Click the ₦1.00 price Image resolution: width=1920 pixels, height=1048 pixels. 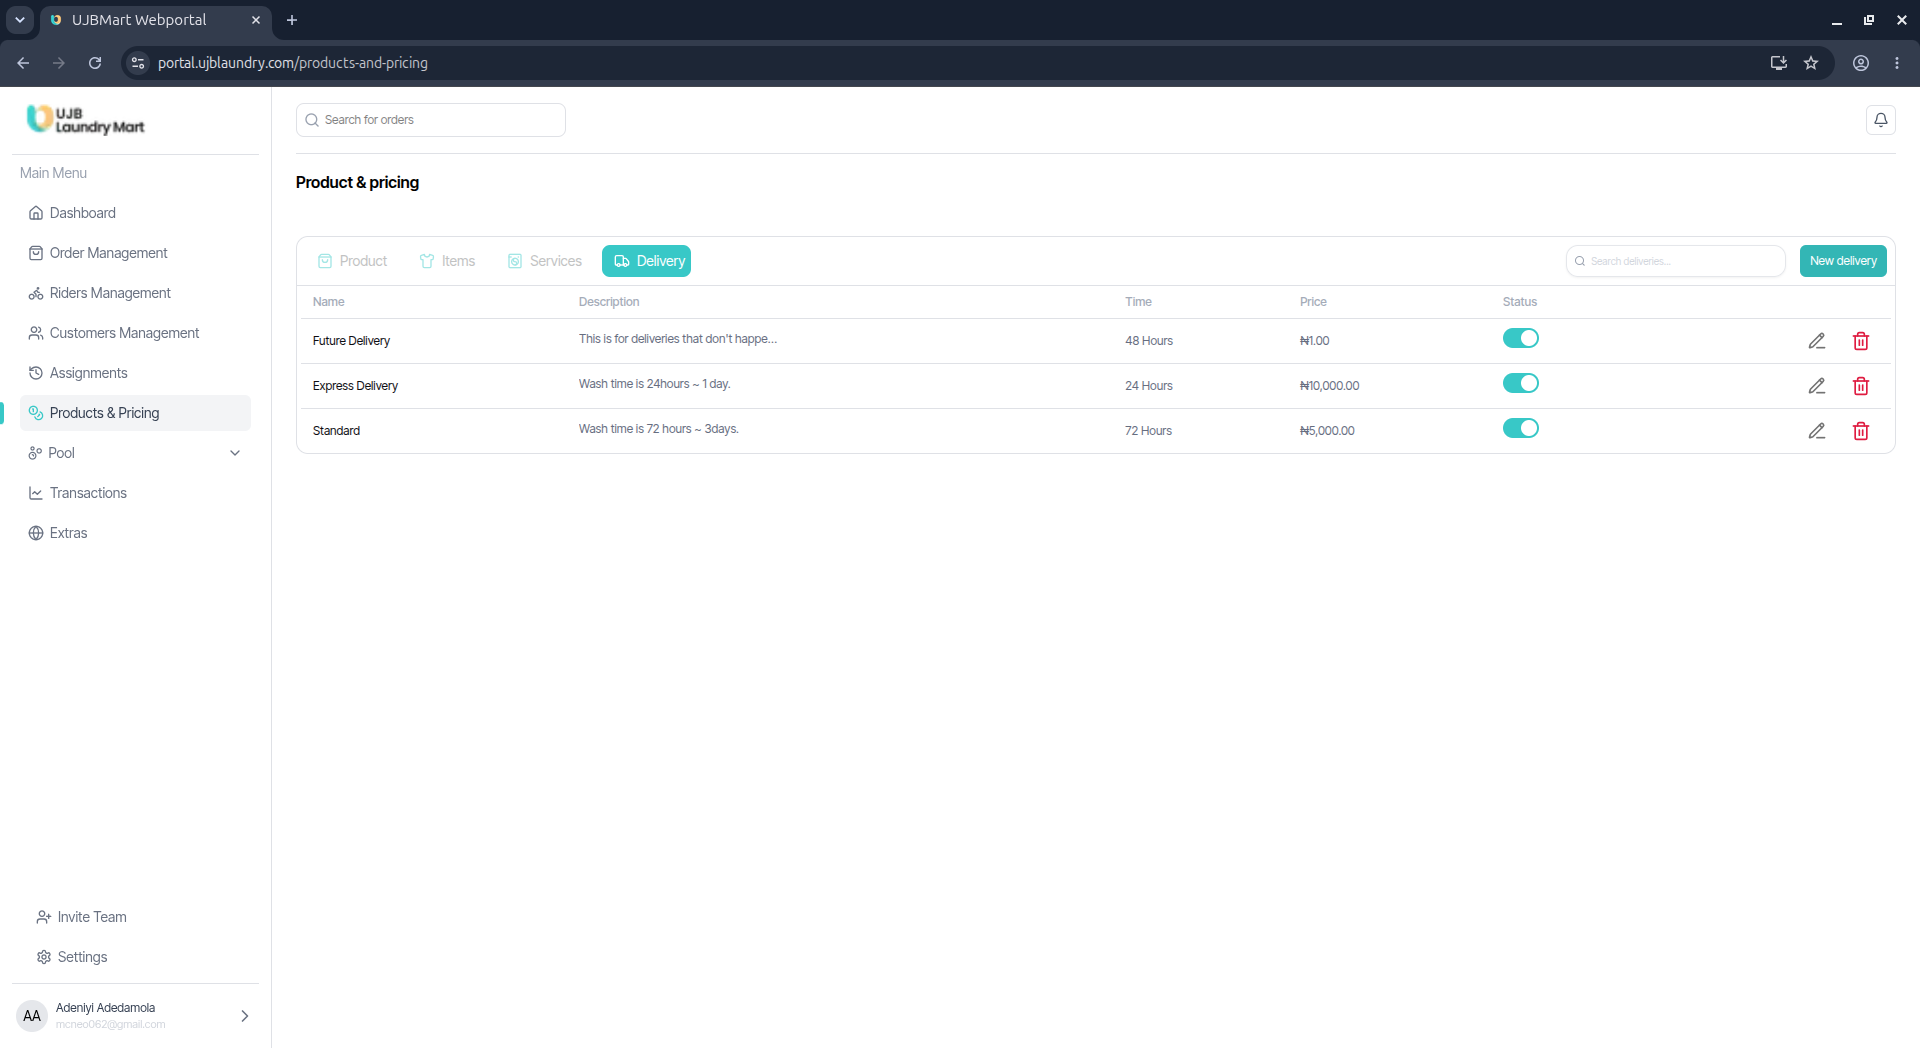click(x=1314, y=341)
